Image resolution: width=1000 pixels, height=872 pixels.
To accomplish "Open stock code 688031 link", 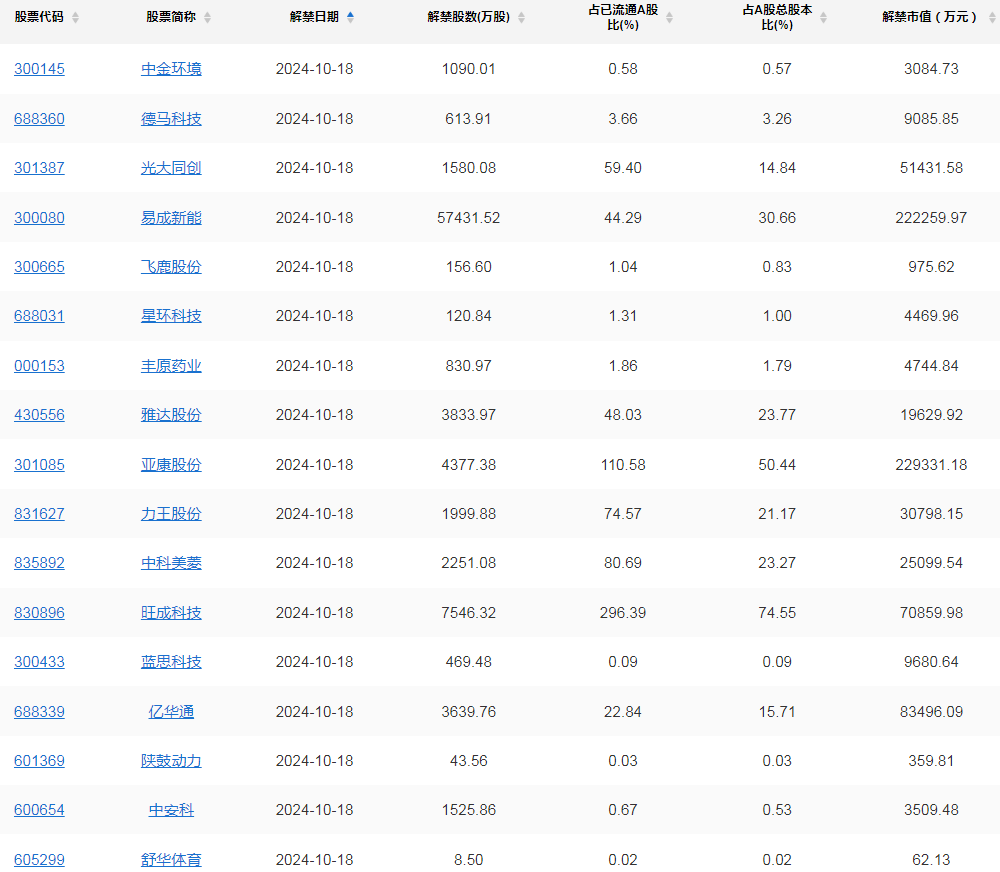I will 40,316.
